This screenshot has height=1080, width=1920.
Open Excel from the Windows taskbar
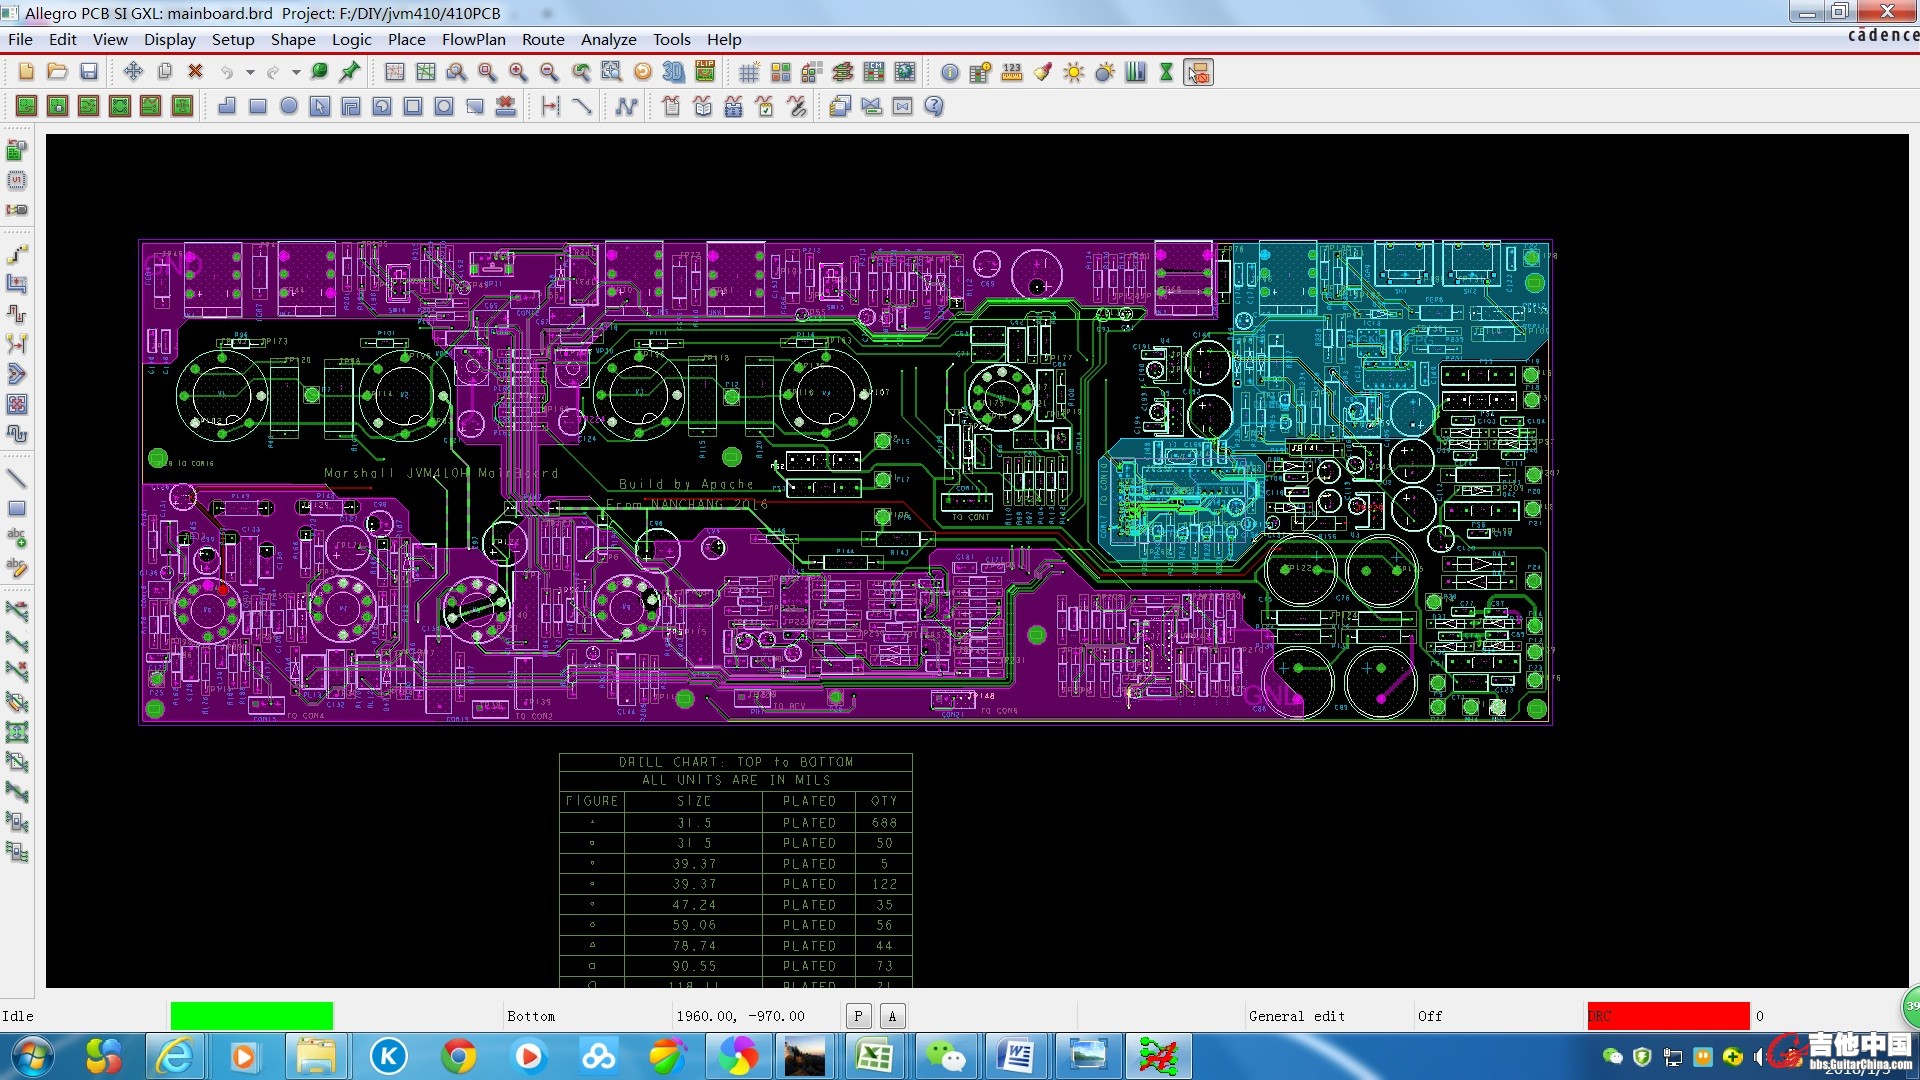coord(874,1056)
